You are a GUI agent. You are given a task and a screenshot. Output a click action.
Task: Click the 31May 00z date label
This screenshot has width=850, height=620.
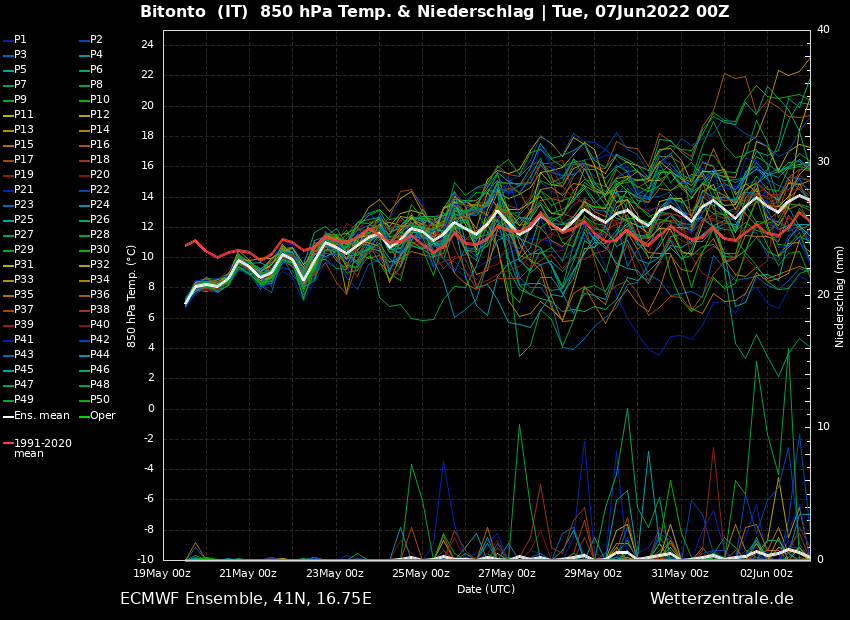tap(680, 573)
